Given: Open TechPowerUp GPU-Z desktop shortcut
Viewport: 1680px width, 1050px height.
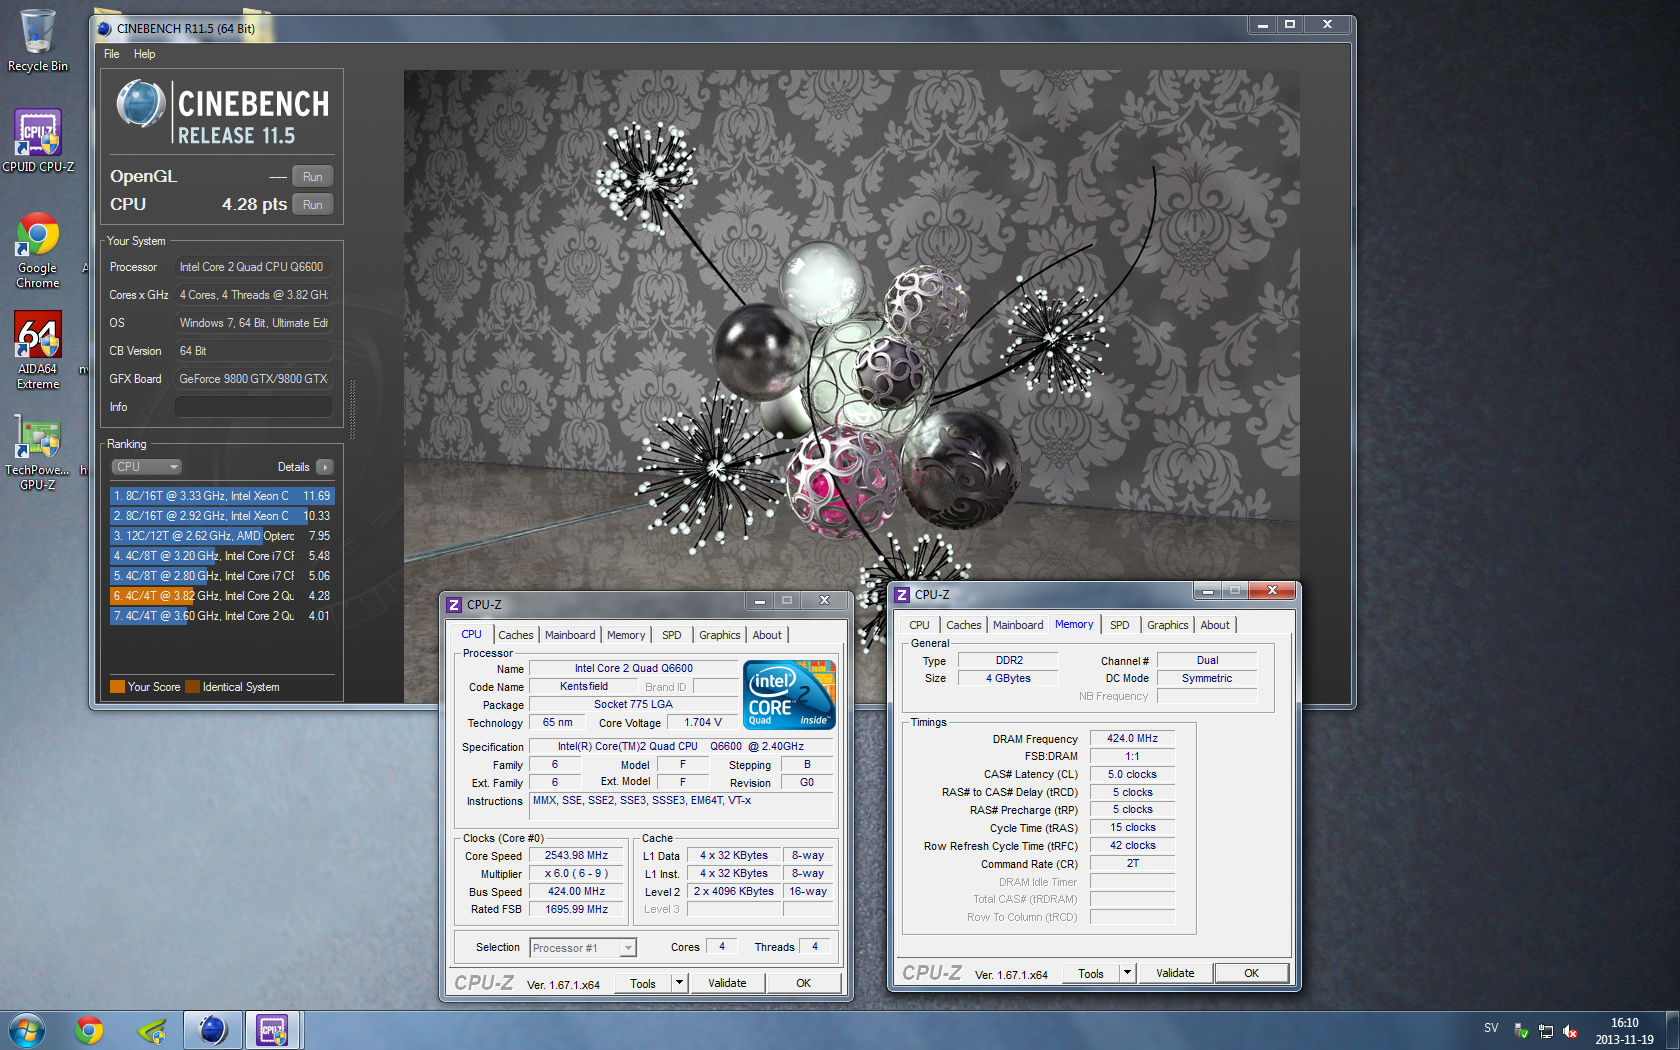Looking at the screenshot, I should 38,453.
